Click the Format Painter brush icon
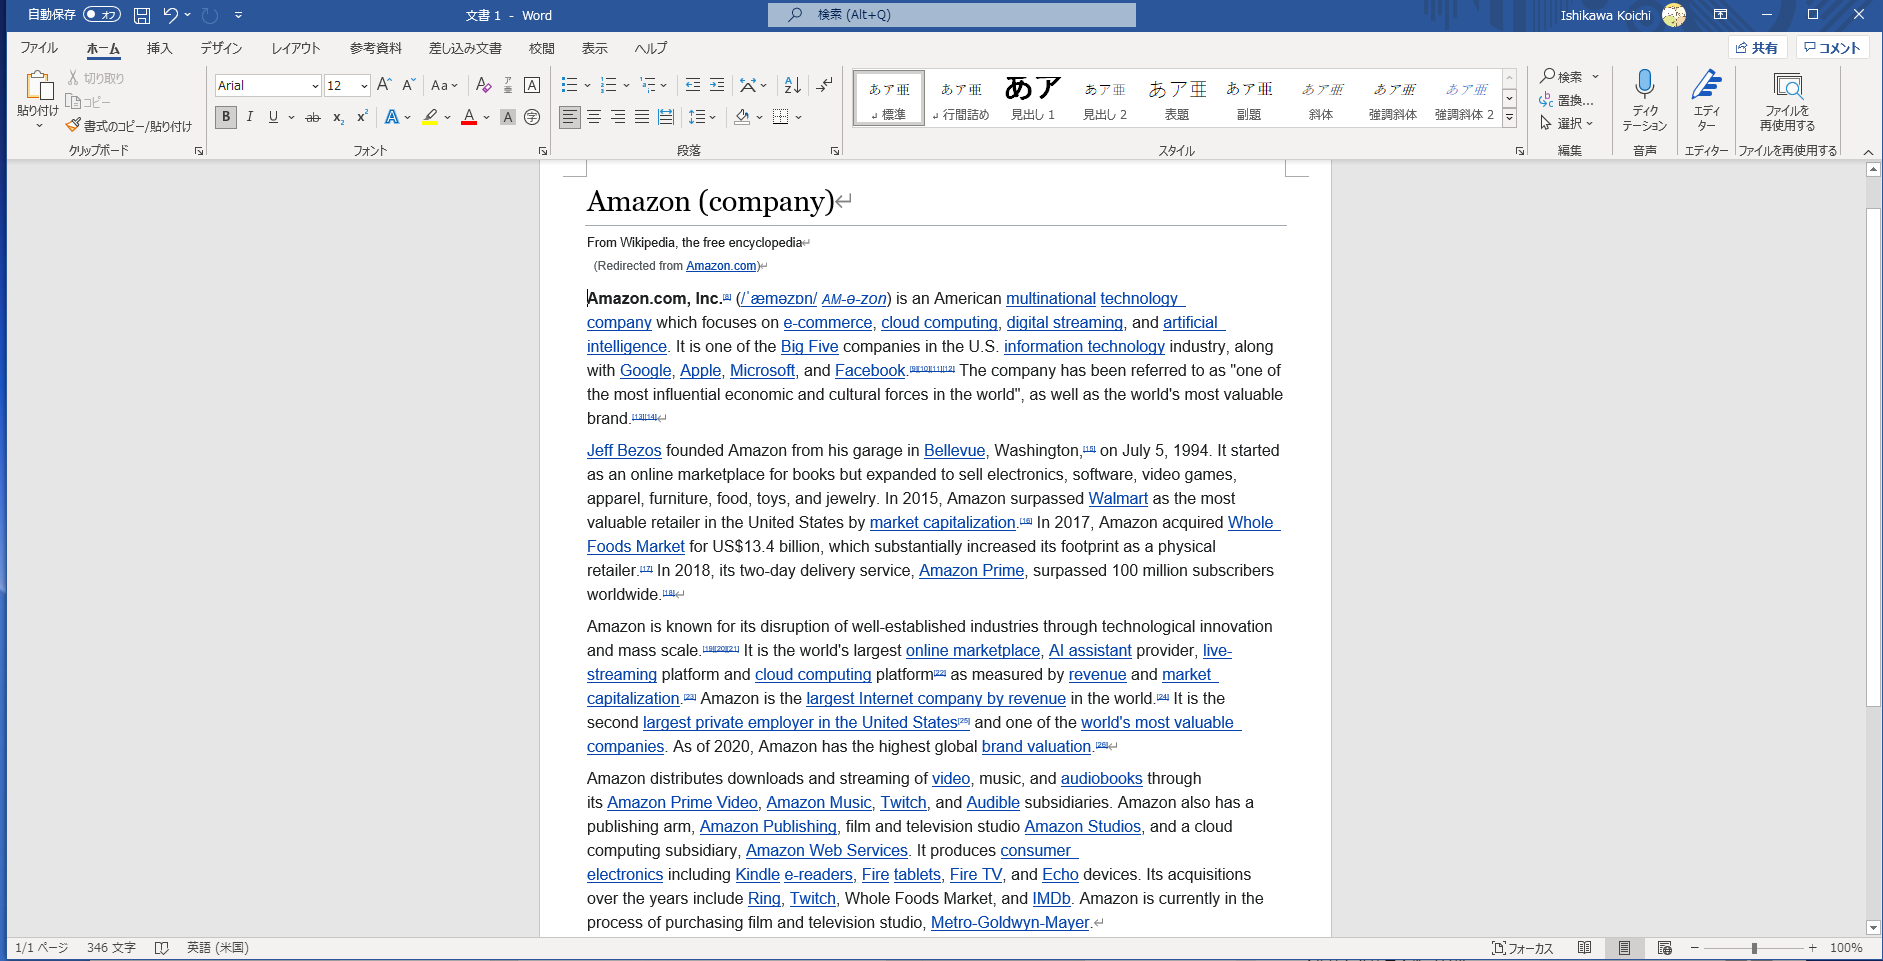 (73, 126)
